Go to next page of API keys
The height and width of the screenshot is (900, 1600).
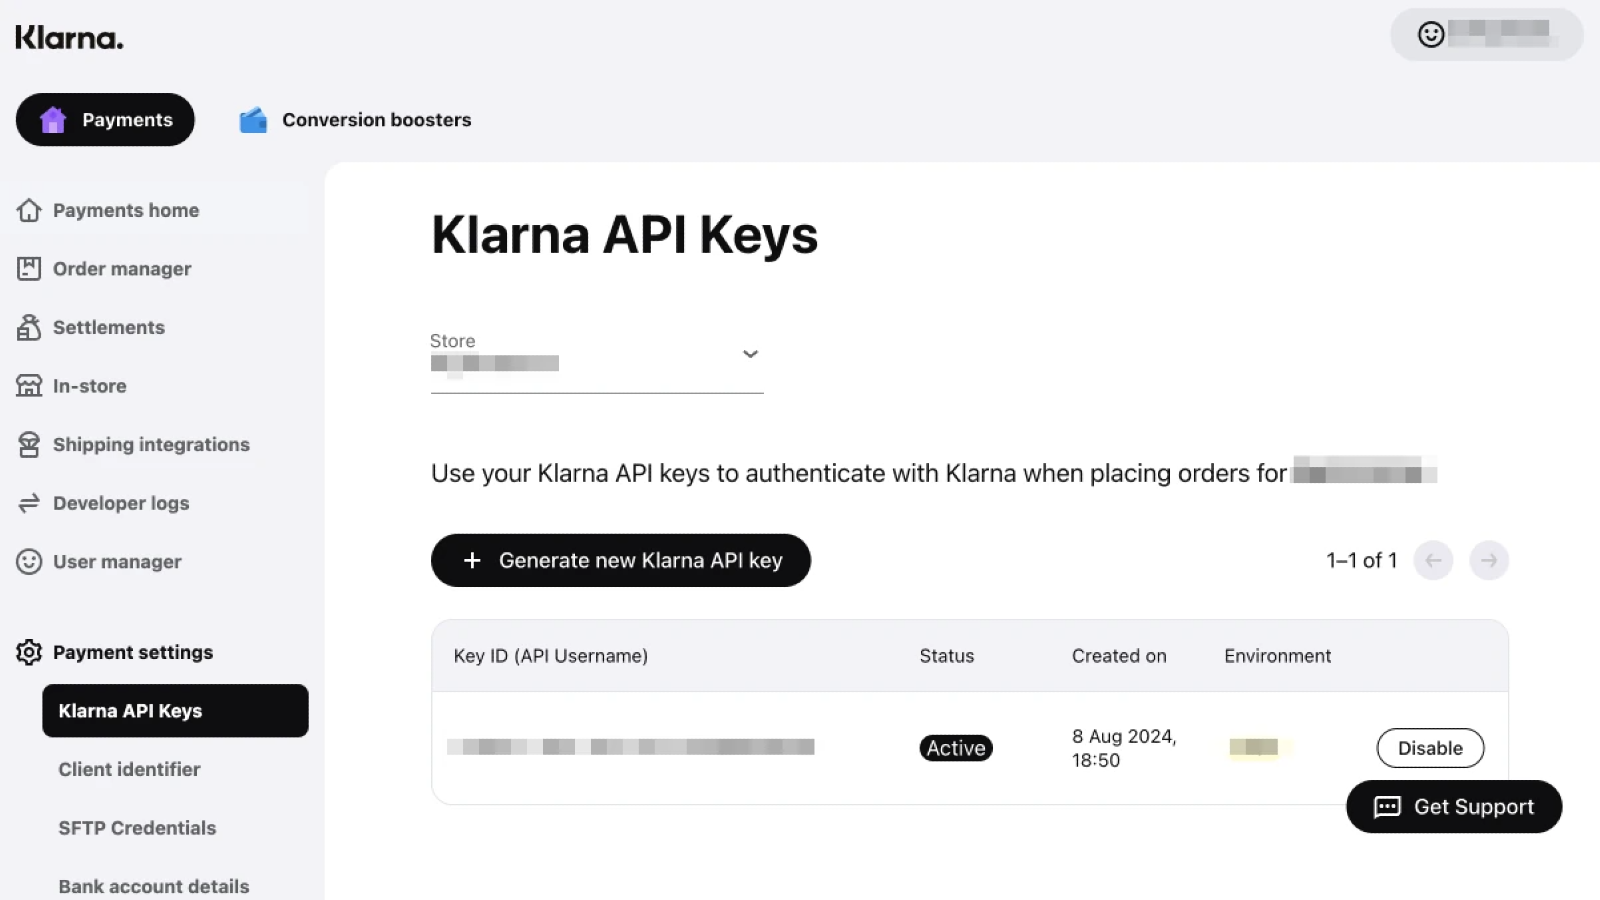pos(1489,561)
